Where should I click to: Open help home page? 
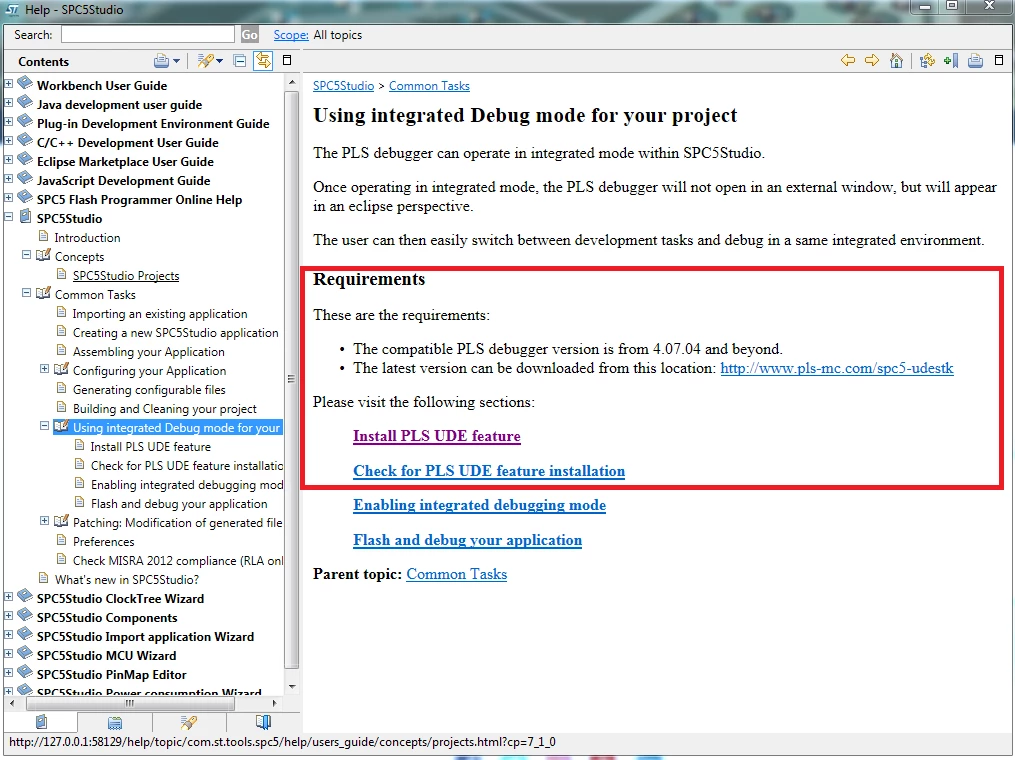tap(896, 60)
